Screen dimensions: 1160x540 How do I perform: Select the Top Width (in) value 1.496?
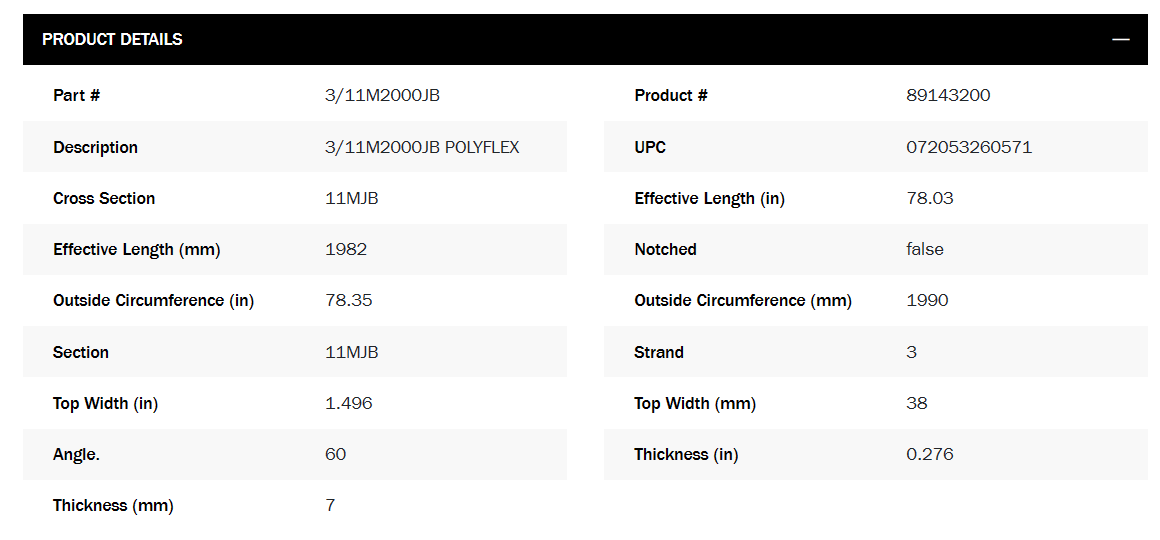(349, 403)
